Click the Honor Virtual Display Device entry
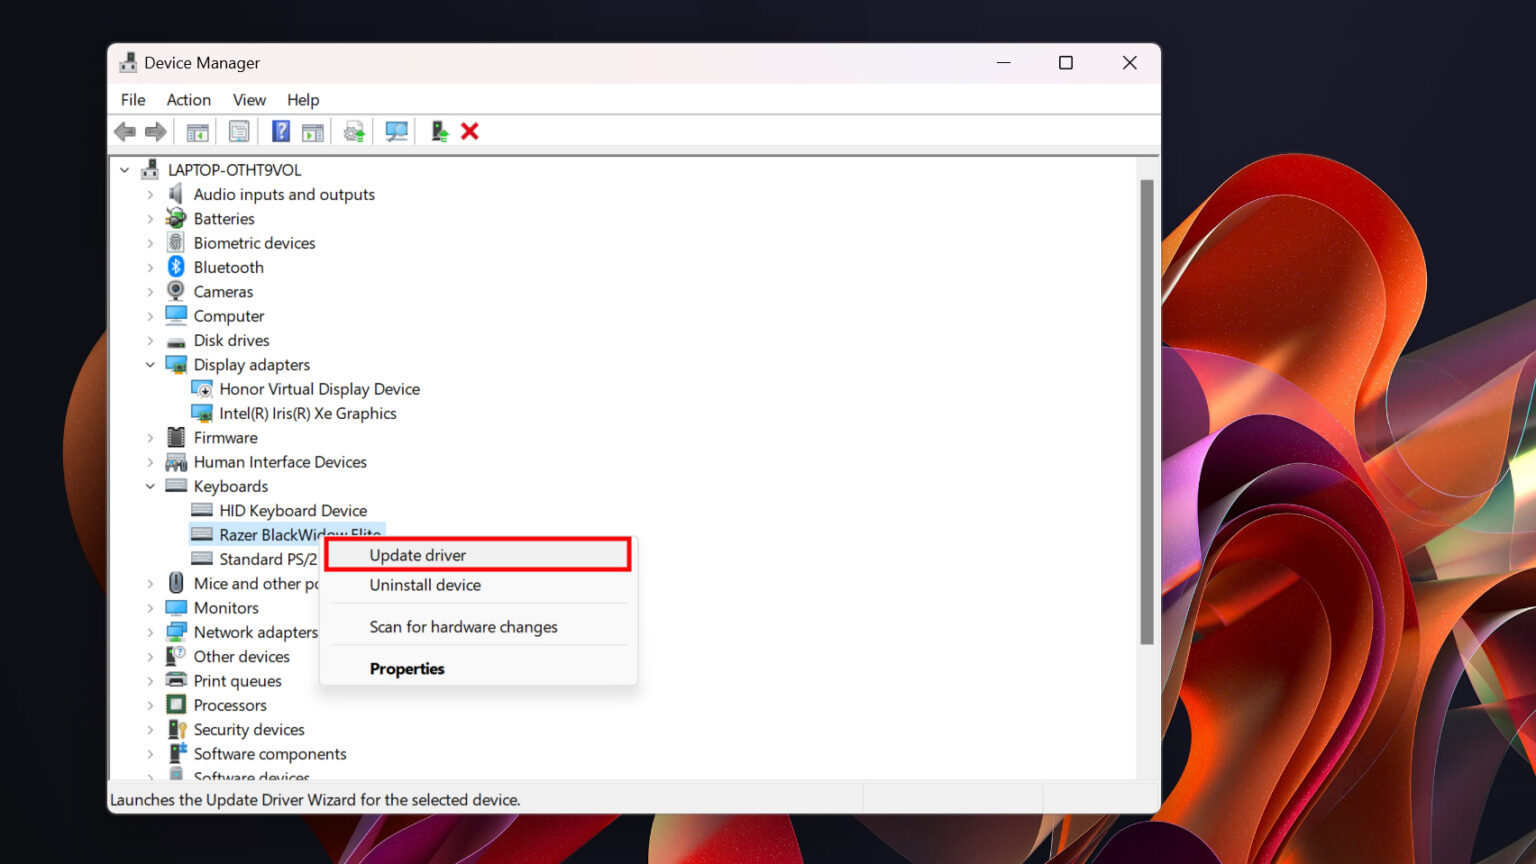Screen dimensions: 1536x864 tap(319, 389)
